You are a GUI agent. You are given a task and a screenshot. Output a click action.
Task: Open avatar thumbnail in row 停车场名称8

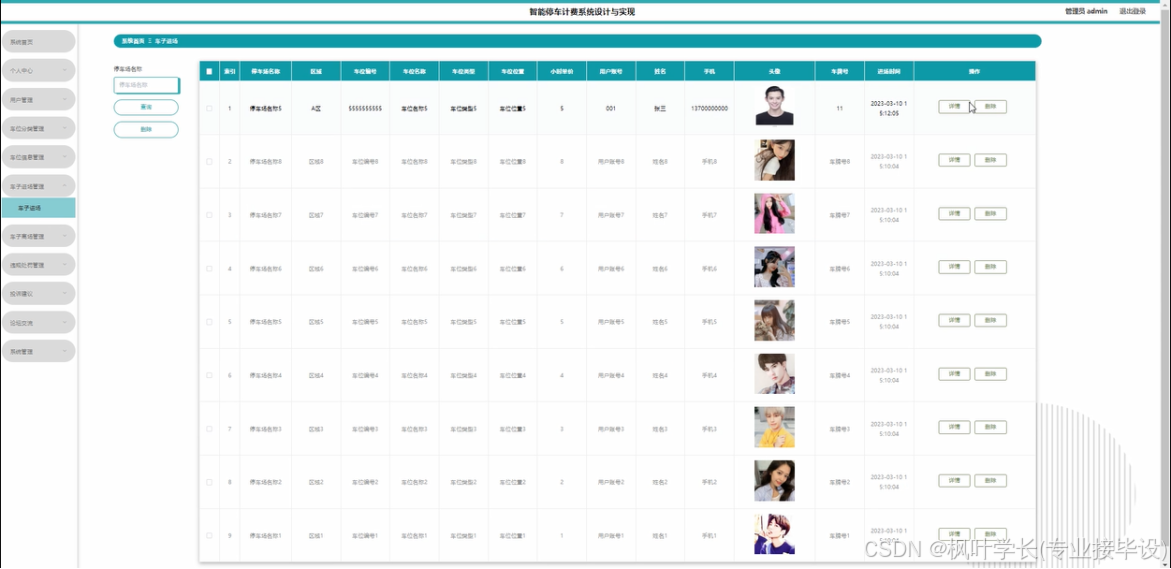coord(774,160)
